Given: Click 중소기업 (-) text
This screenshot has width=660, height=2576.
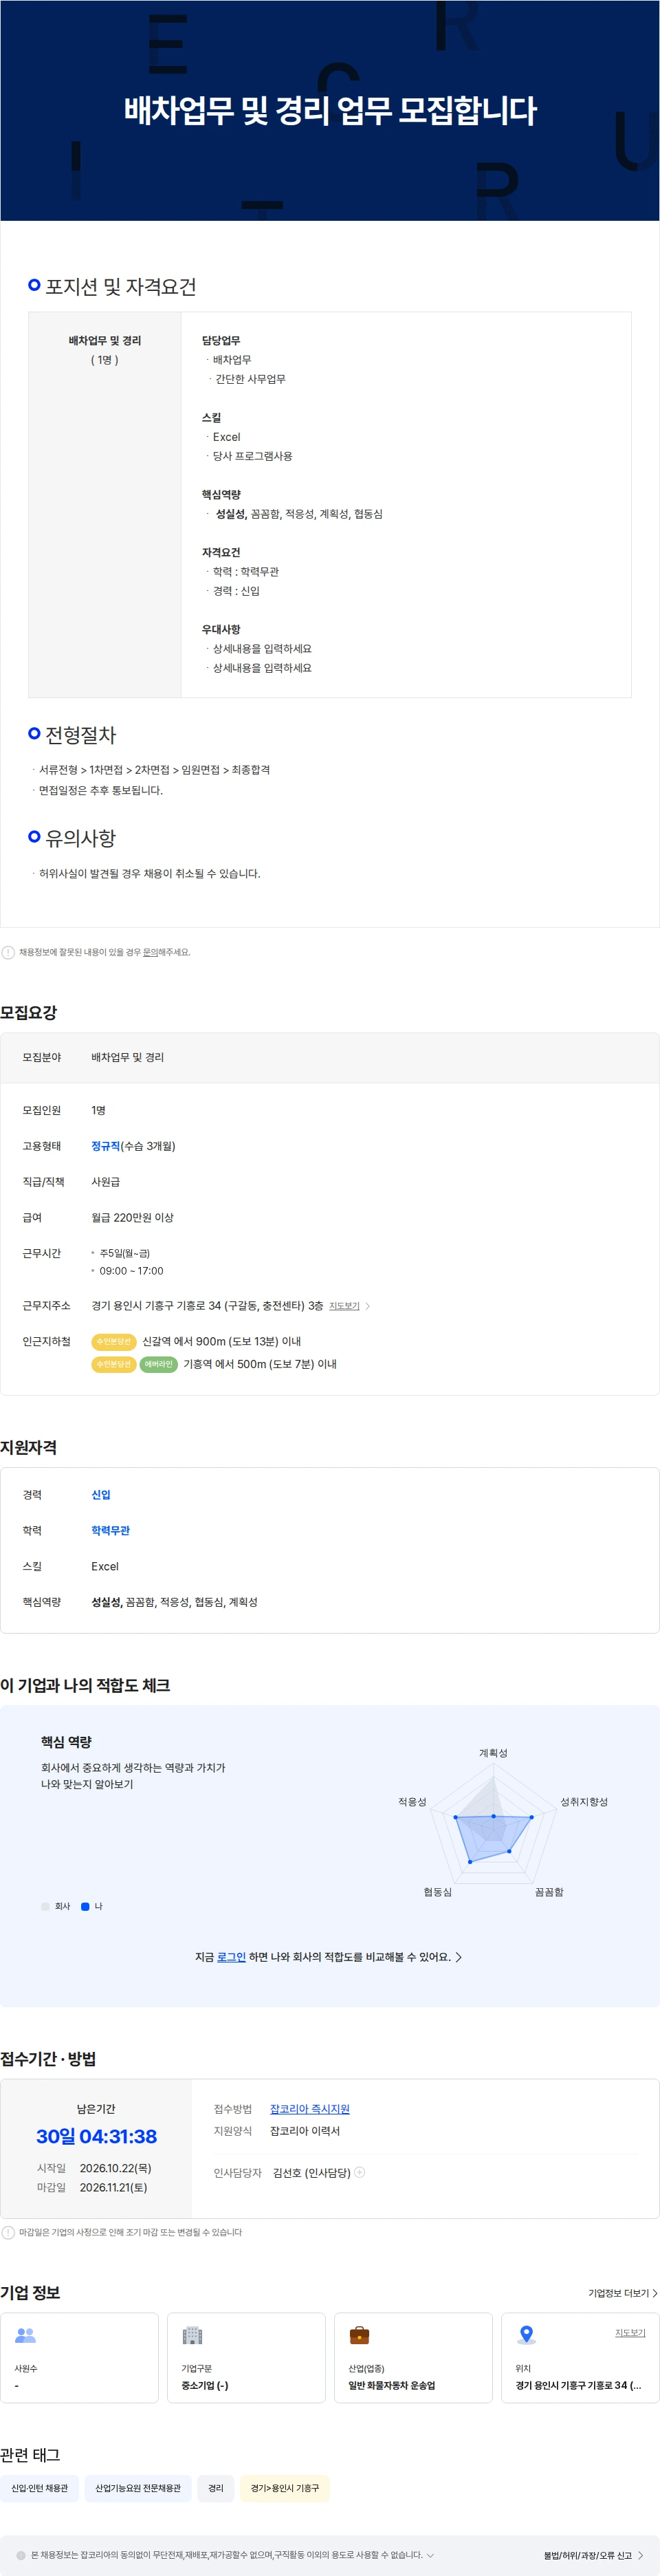Looking at the screenshot, I should pyautogui.click(x=204, y=2385).
